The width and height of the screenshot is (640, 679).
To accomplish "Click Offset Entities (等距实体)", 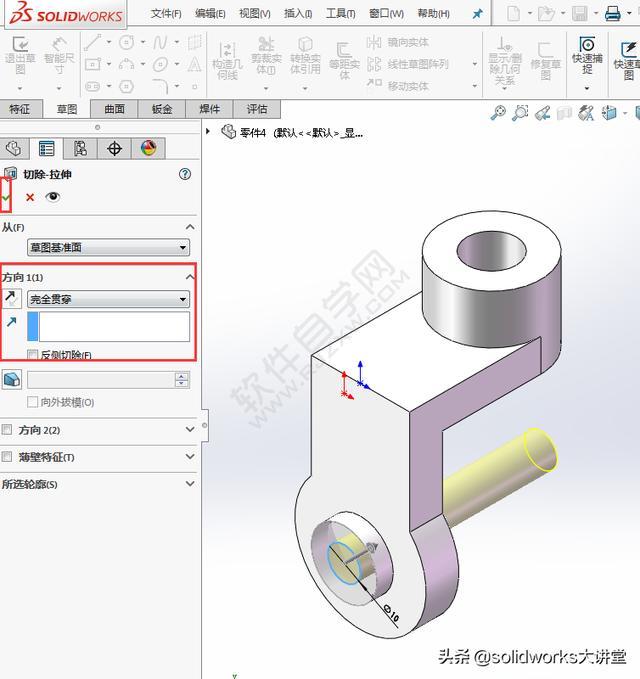I will pyautogui.click(x=344, y=61).
